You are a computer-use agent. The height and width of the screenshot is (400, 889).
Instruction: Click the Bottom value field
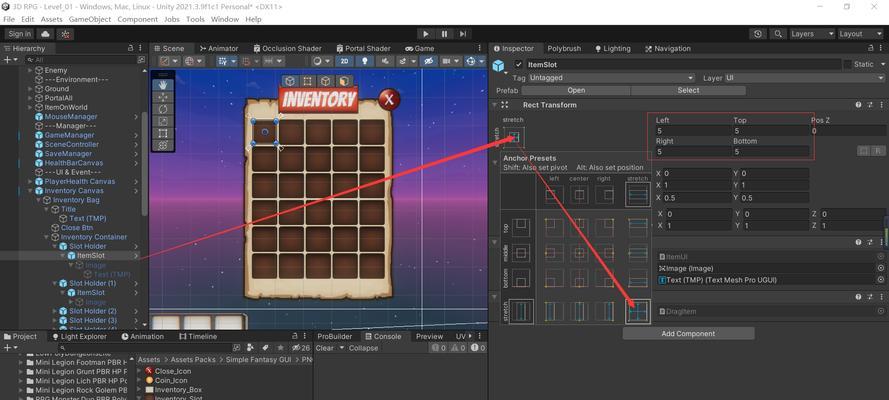click(771, 152)
